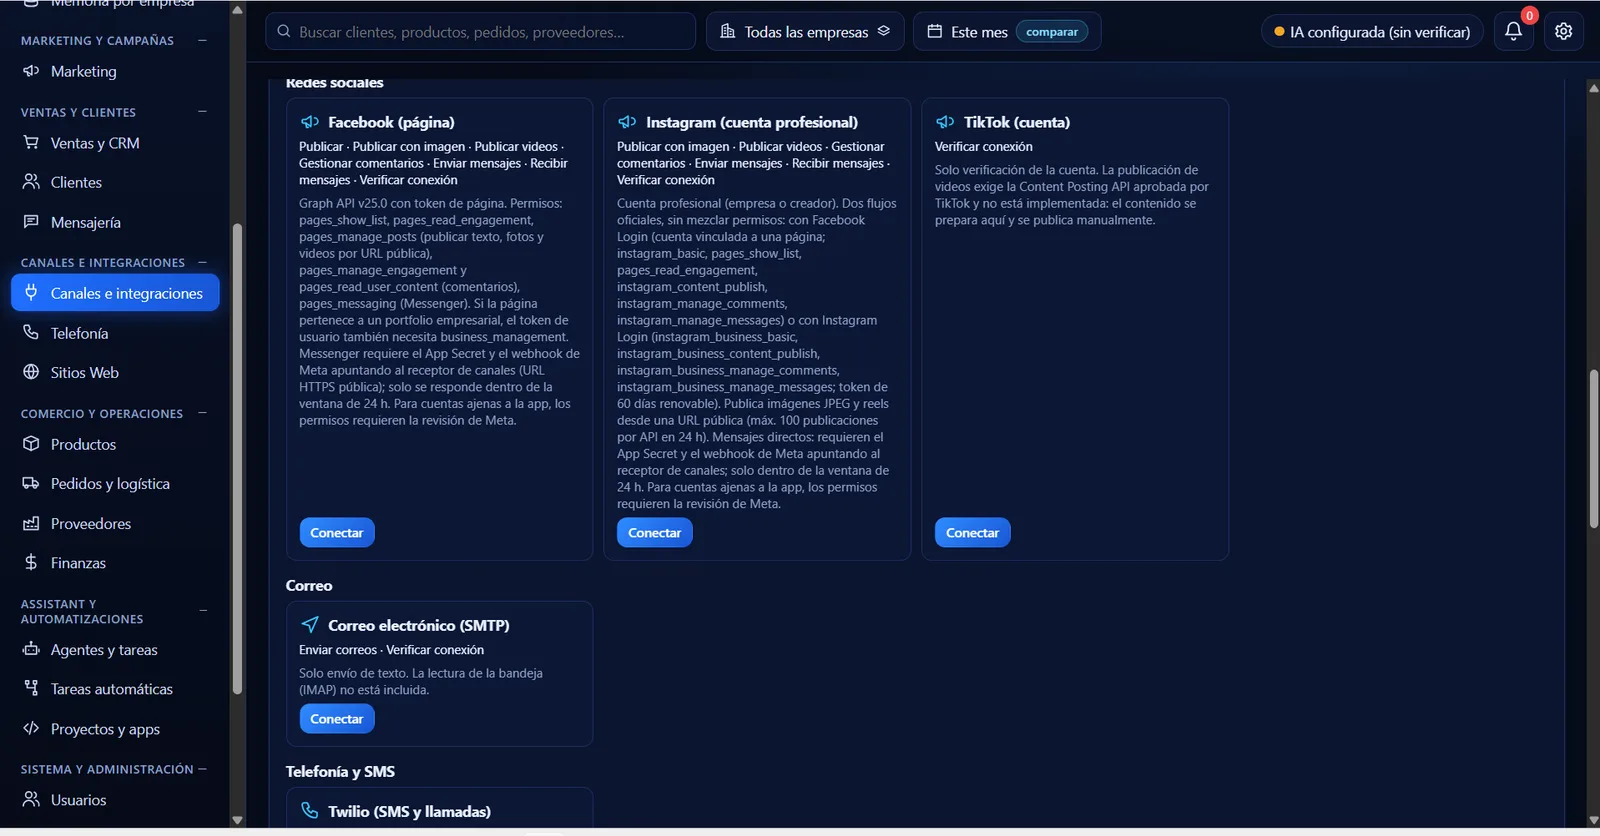Click the robot icon for Agentes y tareas

tap(31, 649)
